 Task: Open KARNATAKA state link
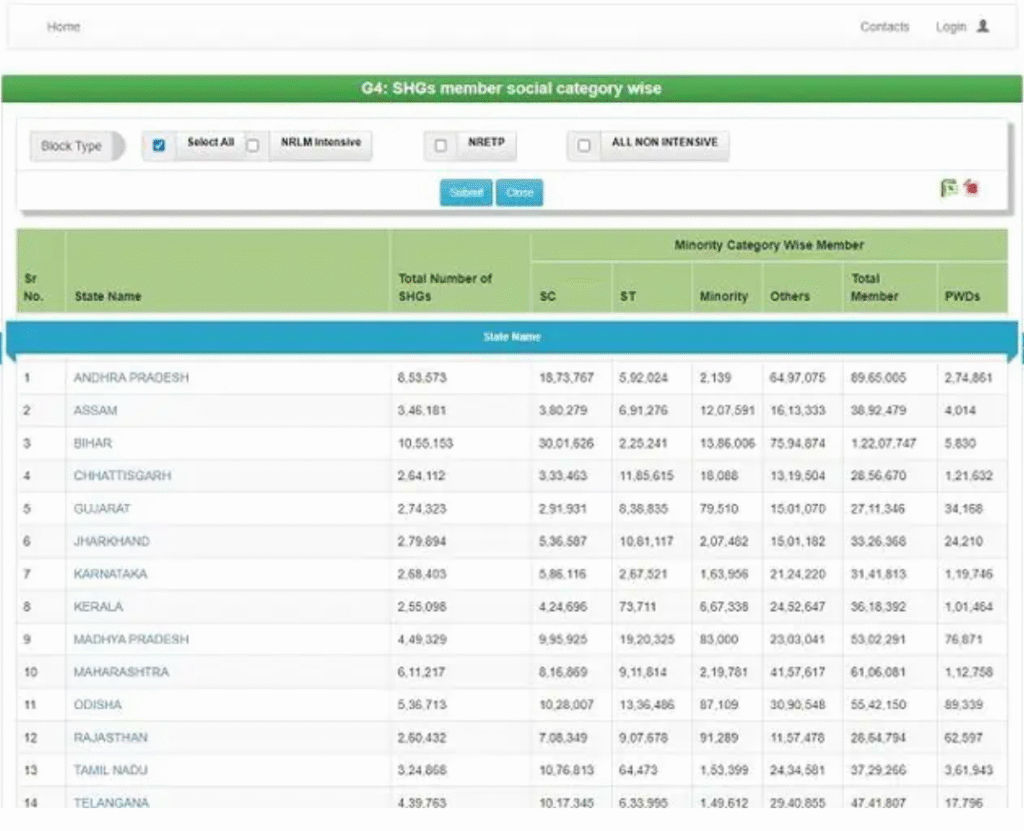110,574
